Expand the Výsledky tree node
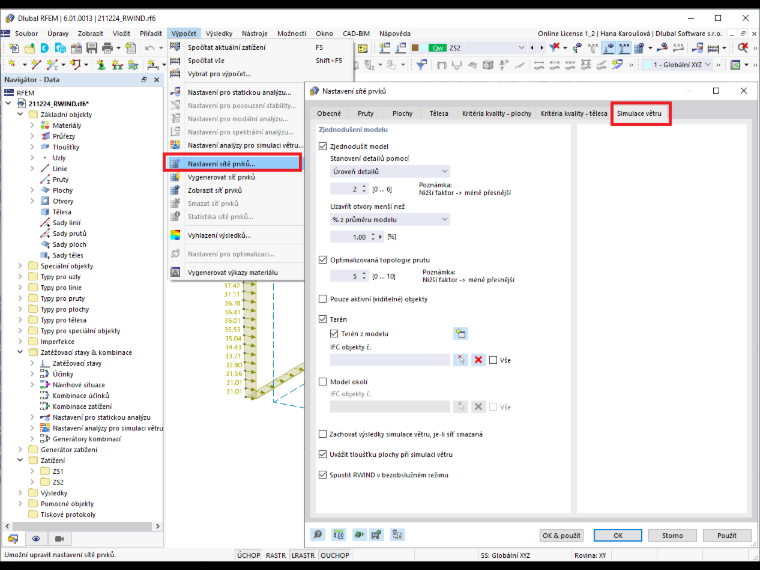This screenshot has width=760, height=570. tap(20, 492)
